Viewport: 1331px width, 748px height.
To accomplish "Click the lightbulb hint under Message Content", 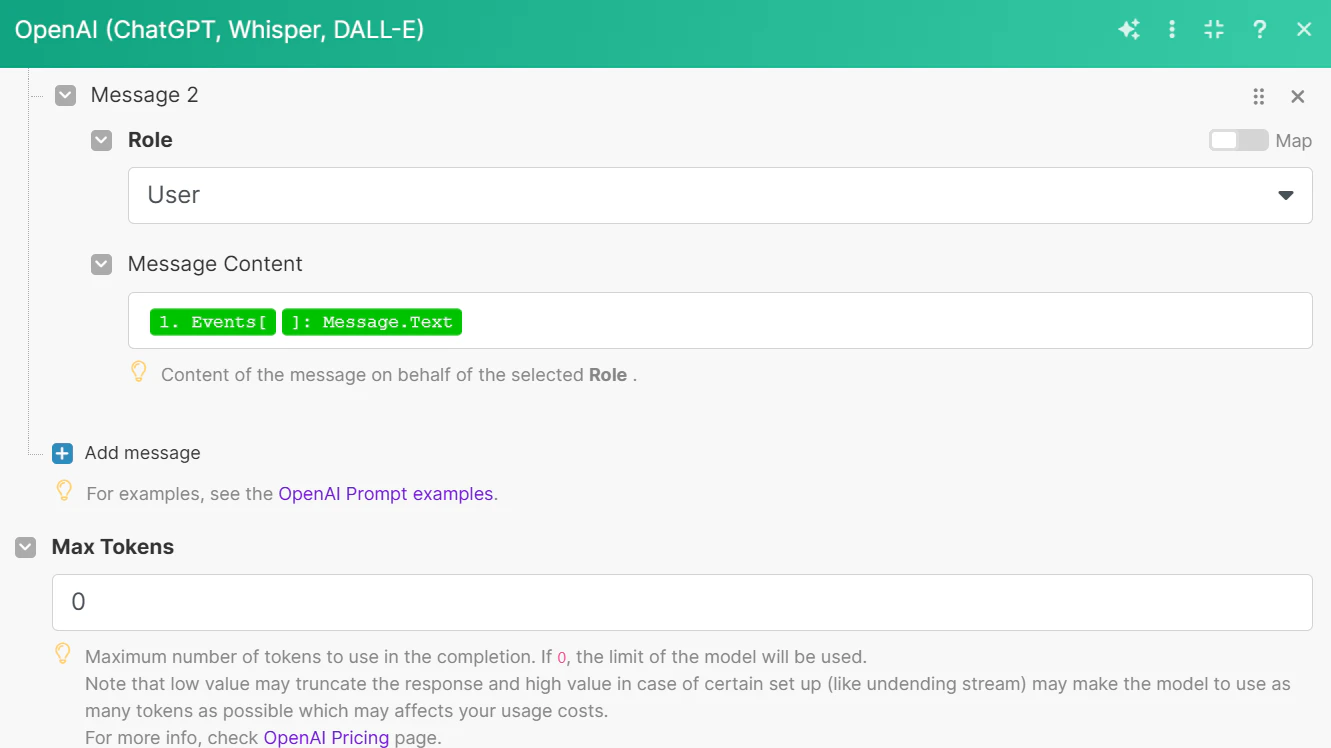I will [140, 373].
